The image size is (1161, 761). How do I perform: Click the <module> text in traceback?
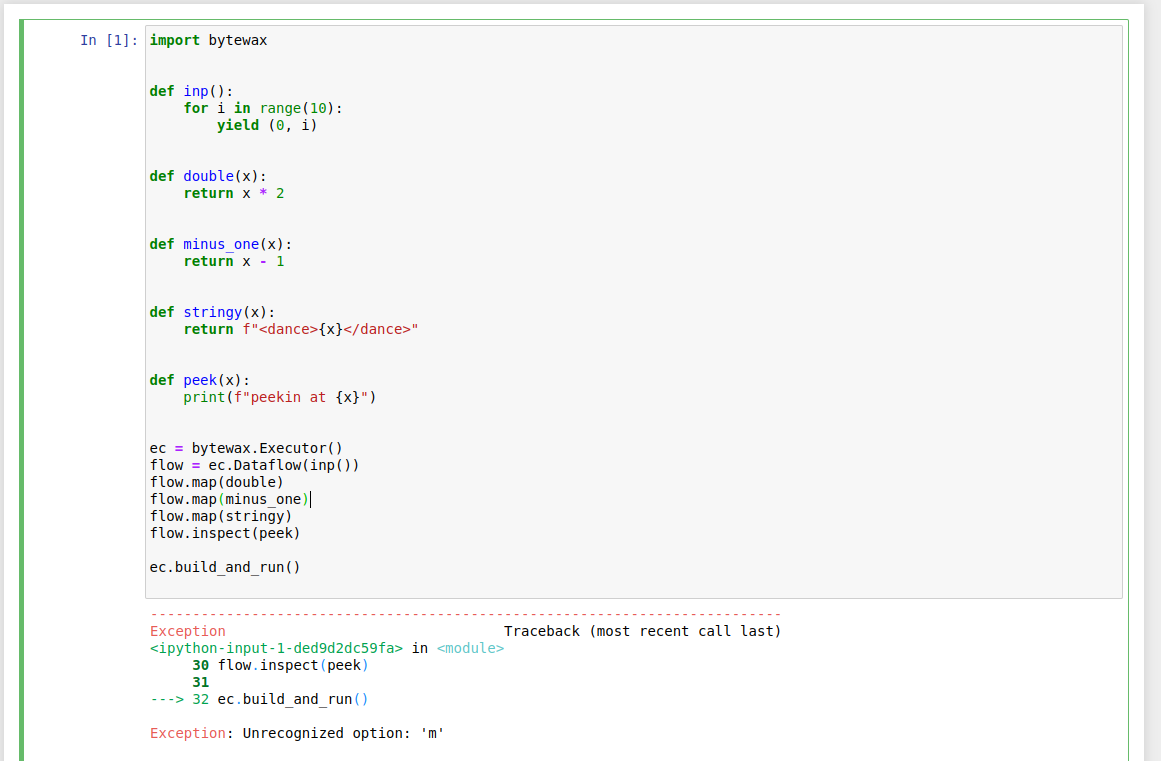point(470,648)
